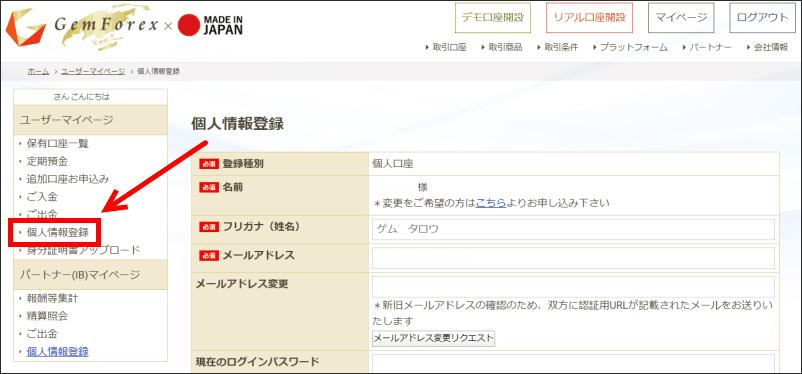Image resolution: width=802 pixels, height=374 pixels.
Task: Click the 個人情報登録 page heading
Action: pos(237,124)
